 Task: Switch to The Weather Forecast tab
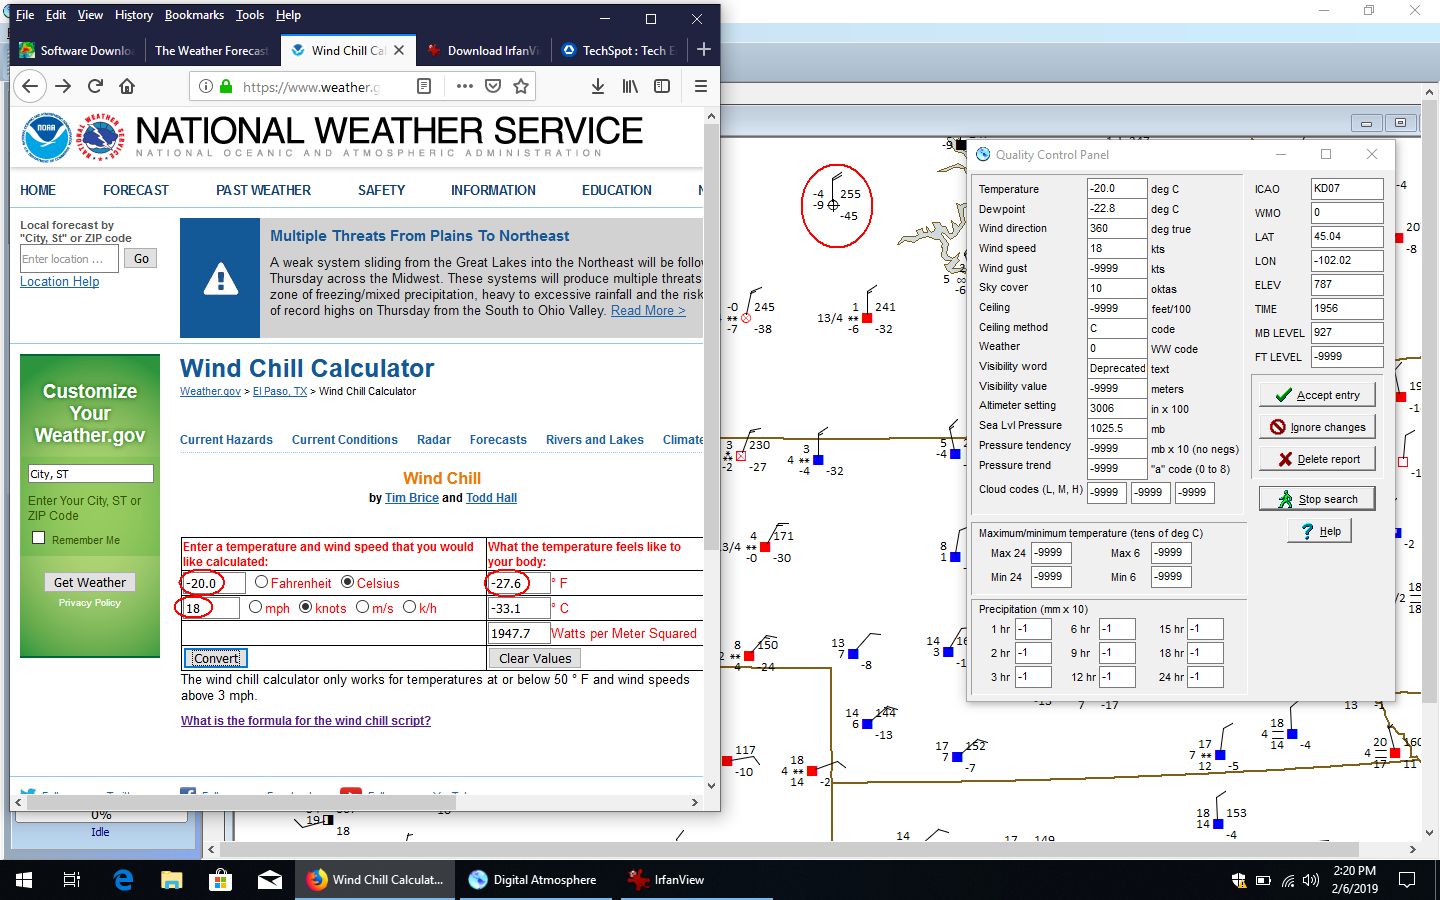pyautogui.click(x=211, y=50)
